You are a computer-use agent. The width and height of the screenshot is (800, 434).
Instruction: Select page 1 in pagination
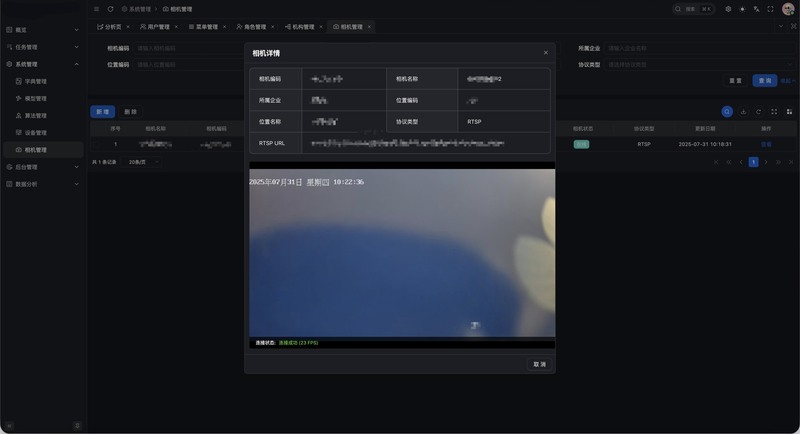coord(753,162)
